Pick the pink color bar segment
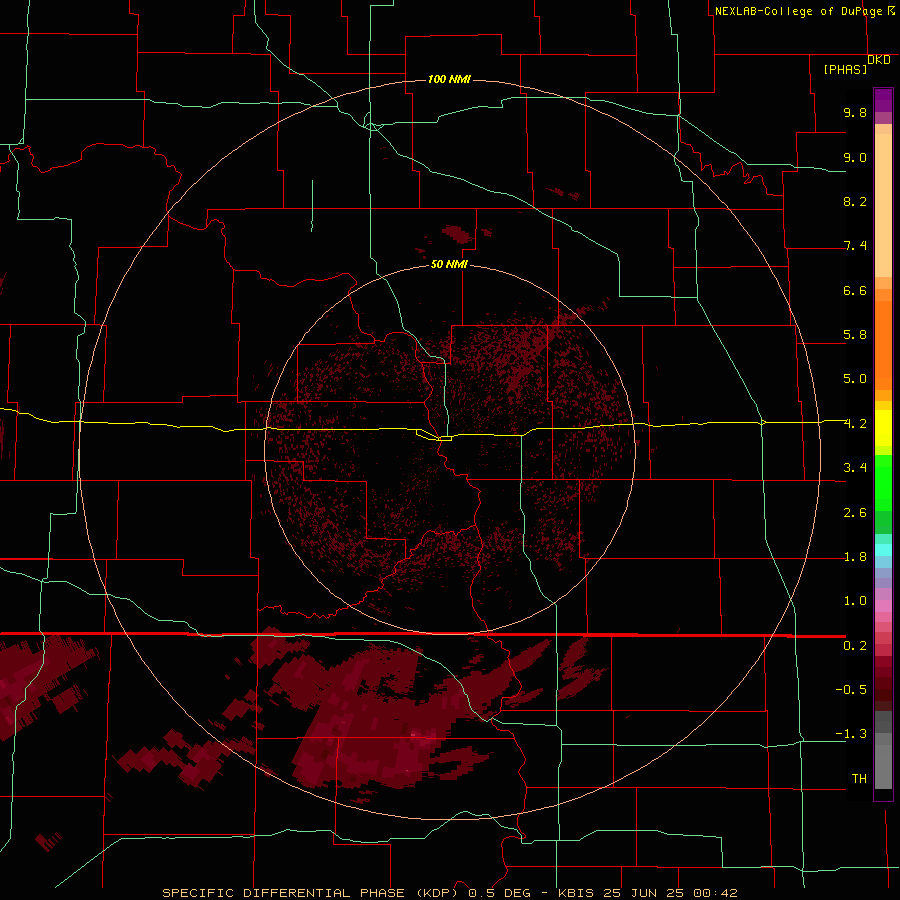 tap(883, 606)
